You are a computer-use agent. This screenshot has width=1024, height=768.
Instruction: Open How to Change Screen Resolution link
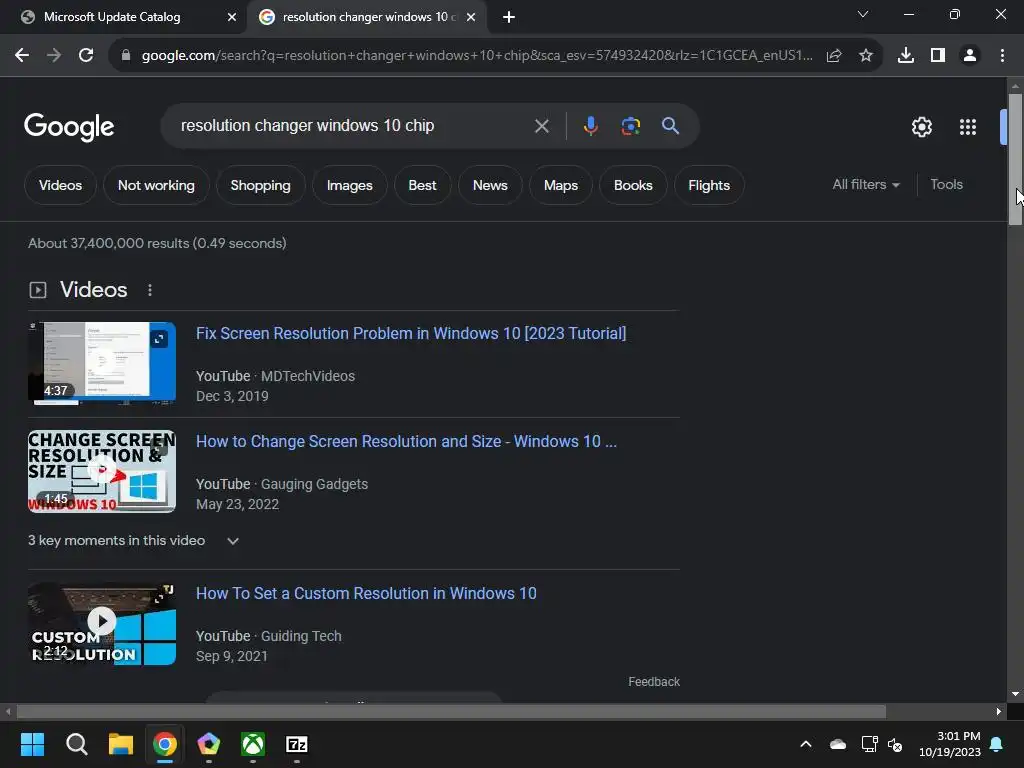coord(406,441)
